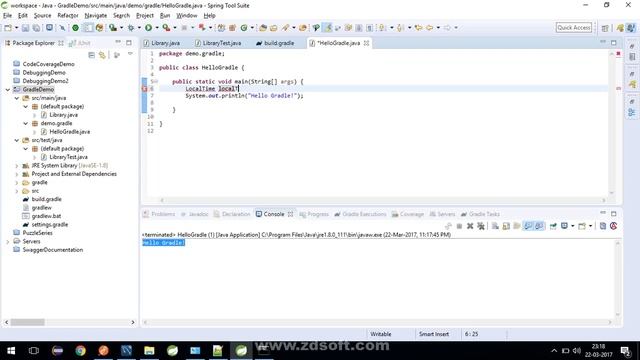This screenshot has height=360, width=640.
Task: Open the Gradle Tasks view tab
Action: (480, 214)
